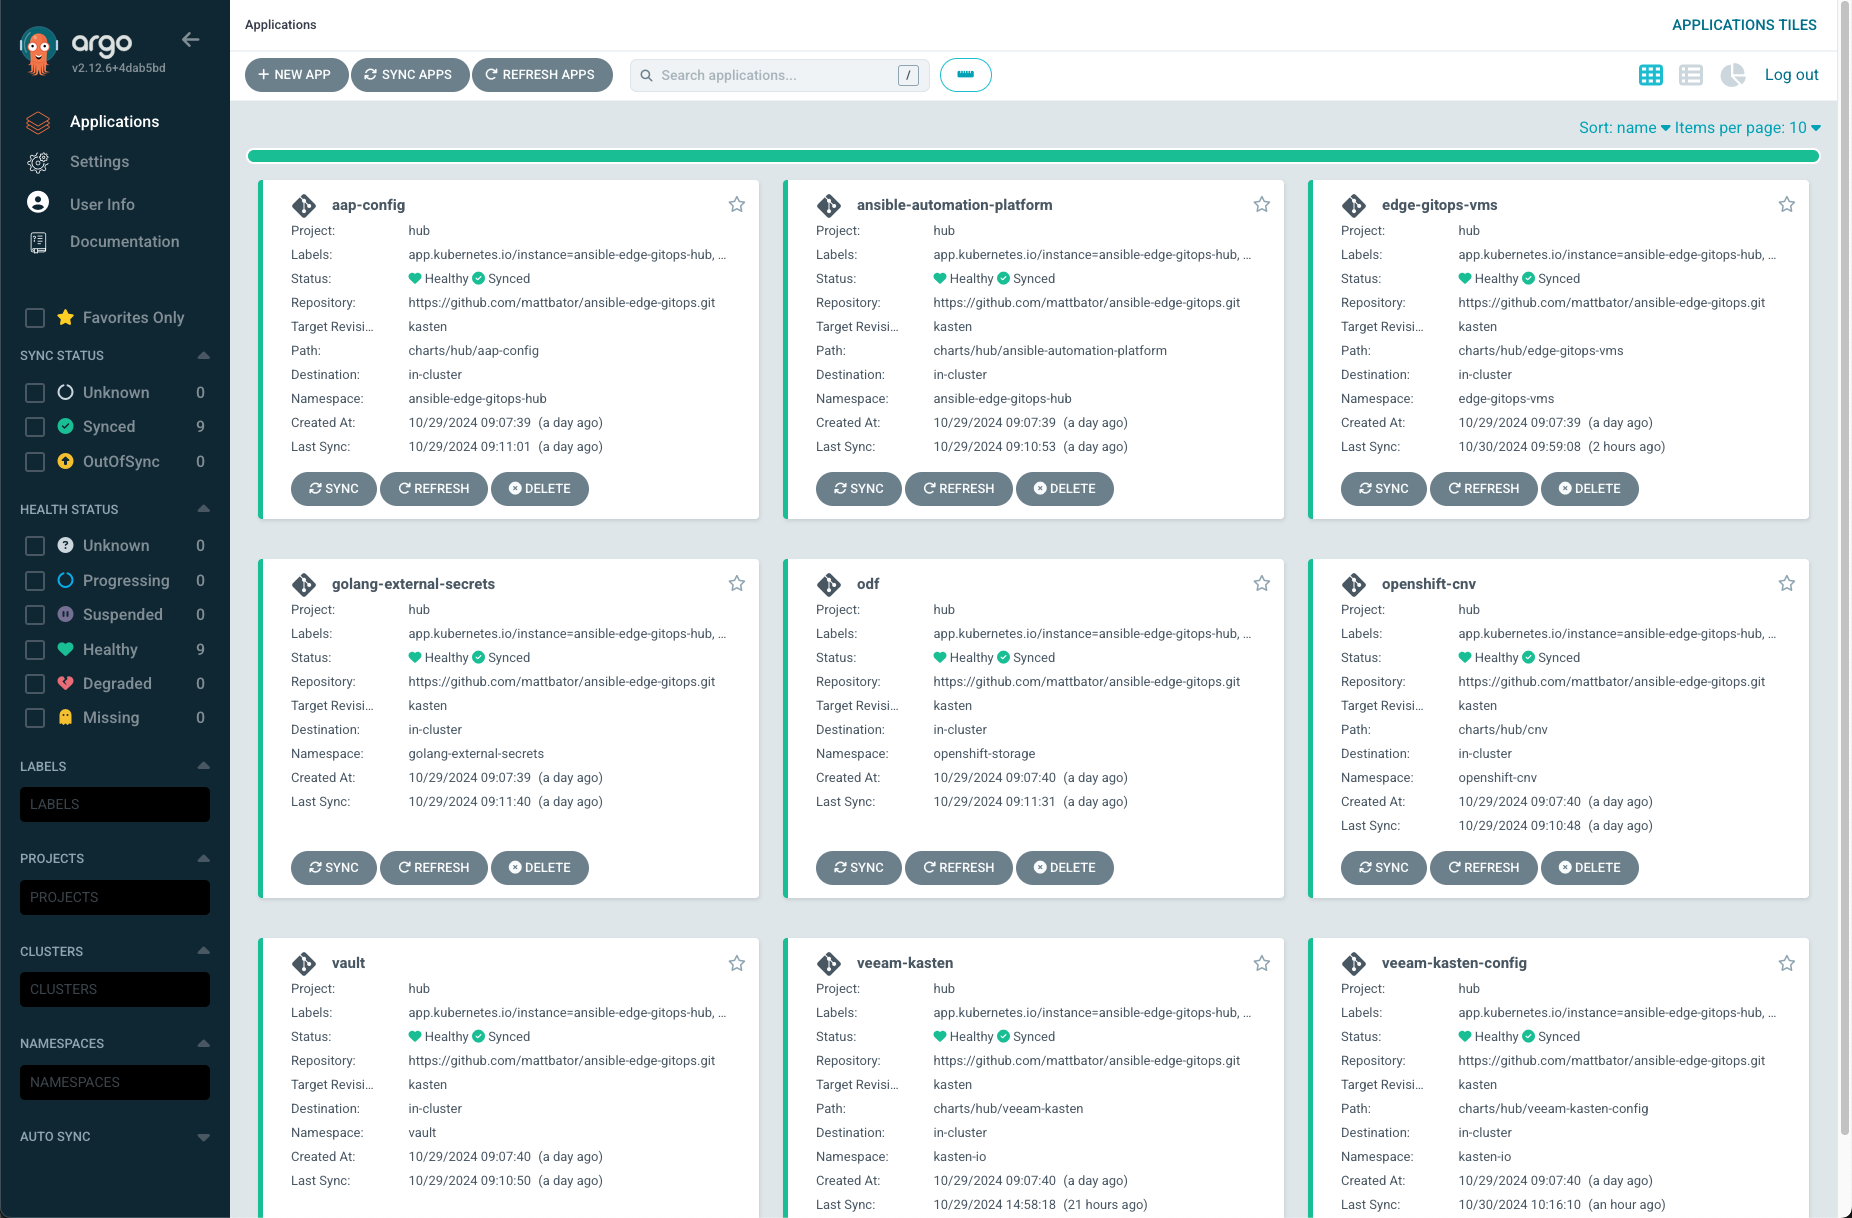Click the NEW APP button
Screen dimensions: 1852x1218
pyautogui.click(x=296, y=75)
